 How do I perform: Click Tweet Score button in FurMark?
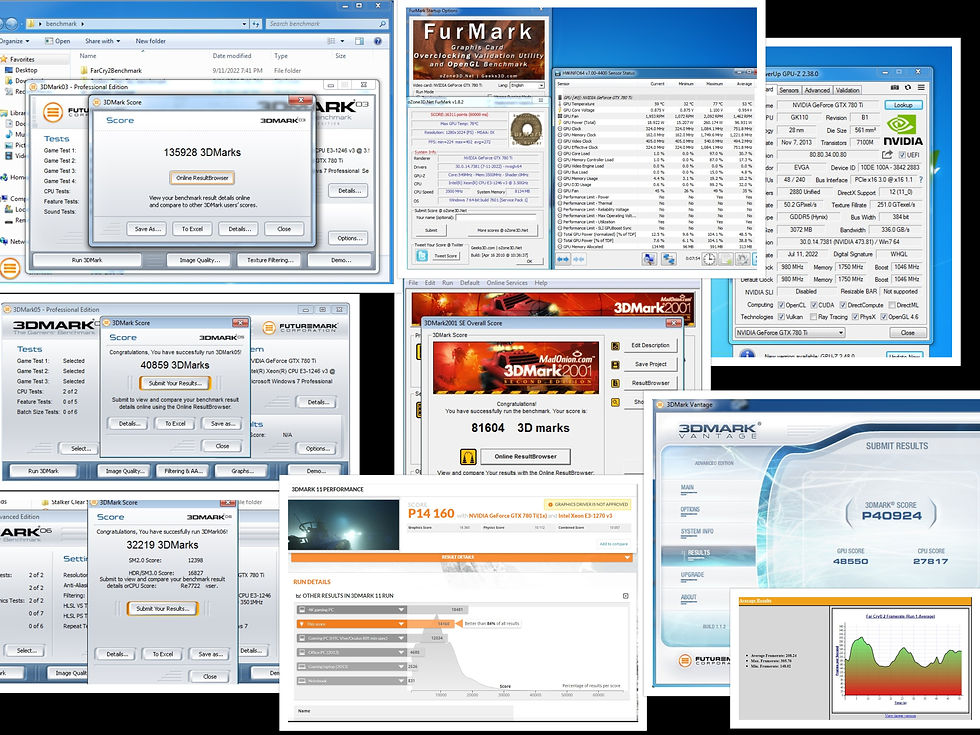coord(446,256)
